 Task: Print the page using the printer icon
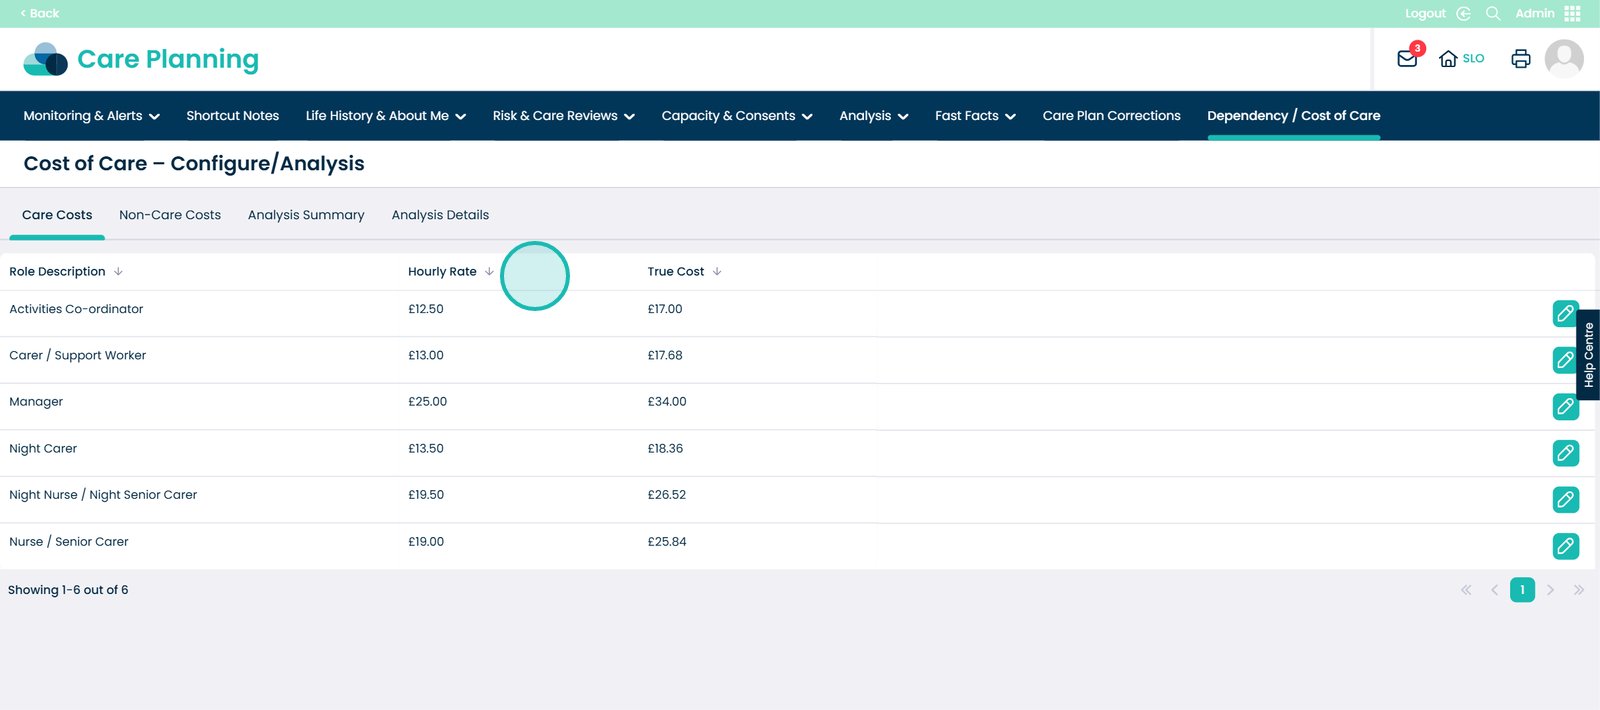[1520, 59]
